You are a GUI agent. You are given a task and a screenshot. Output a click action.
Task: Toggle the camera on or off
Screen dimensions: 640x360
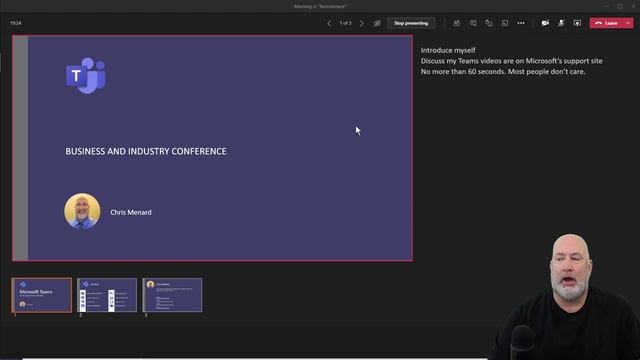click(545, 23)
